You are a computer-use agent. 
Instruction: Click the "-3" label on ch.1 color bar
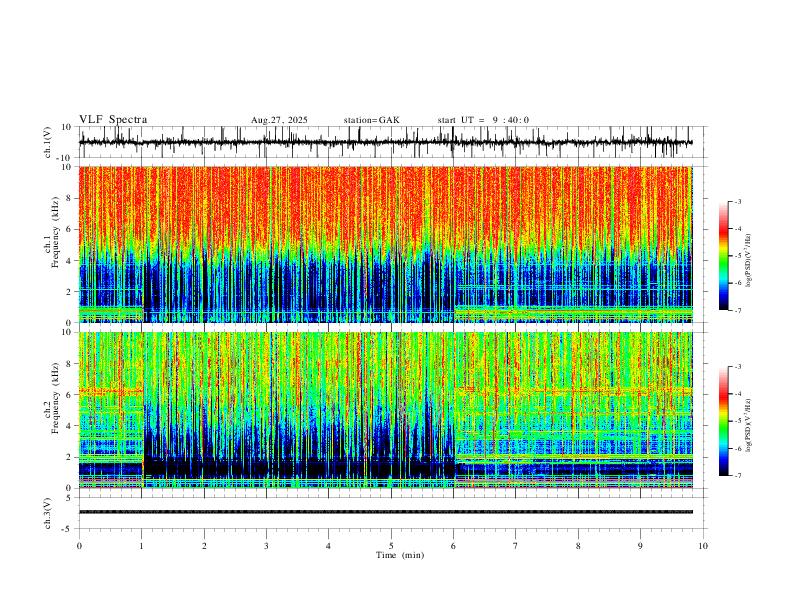pos(737,201)
